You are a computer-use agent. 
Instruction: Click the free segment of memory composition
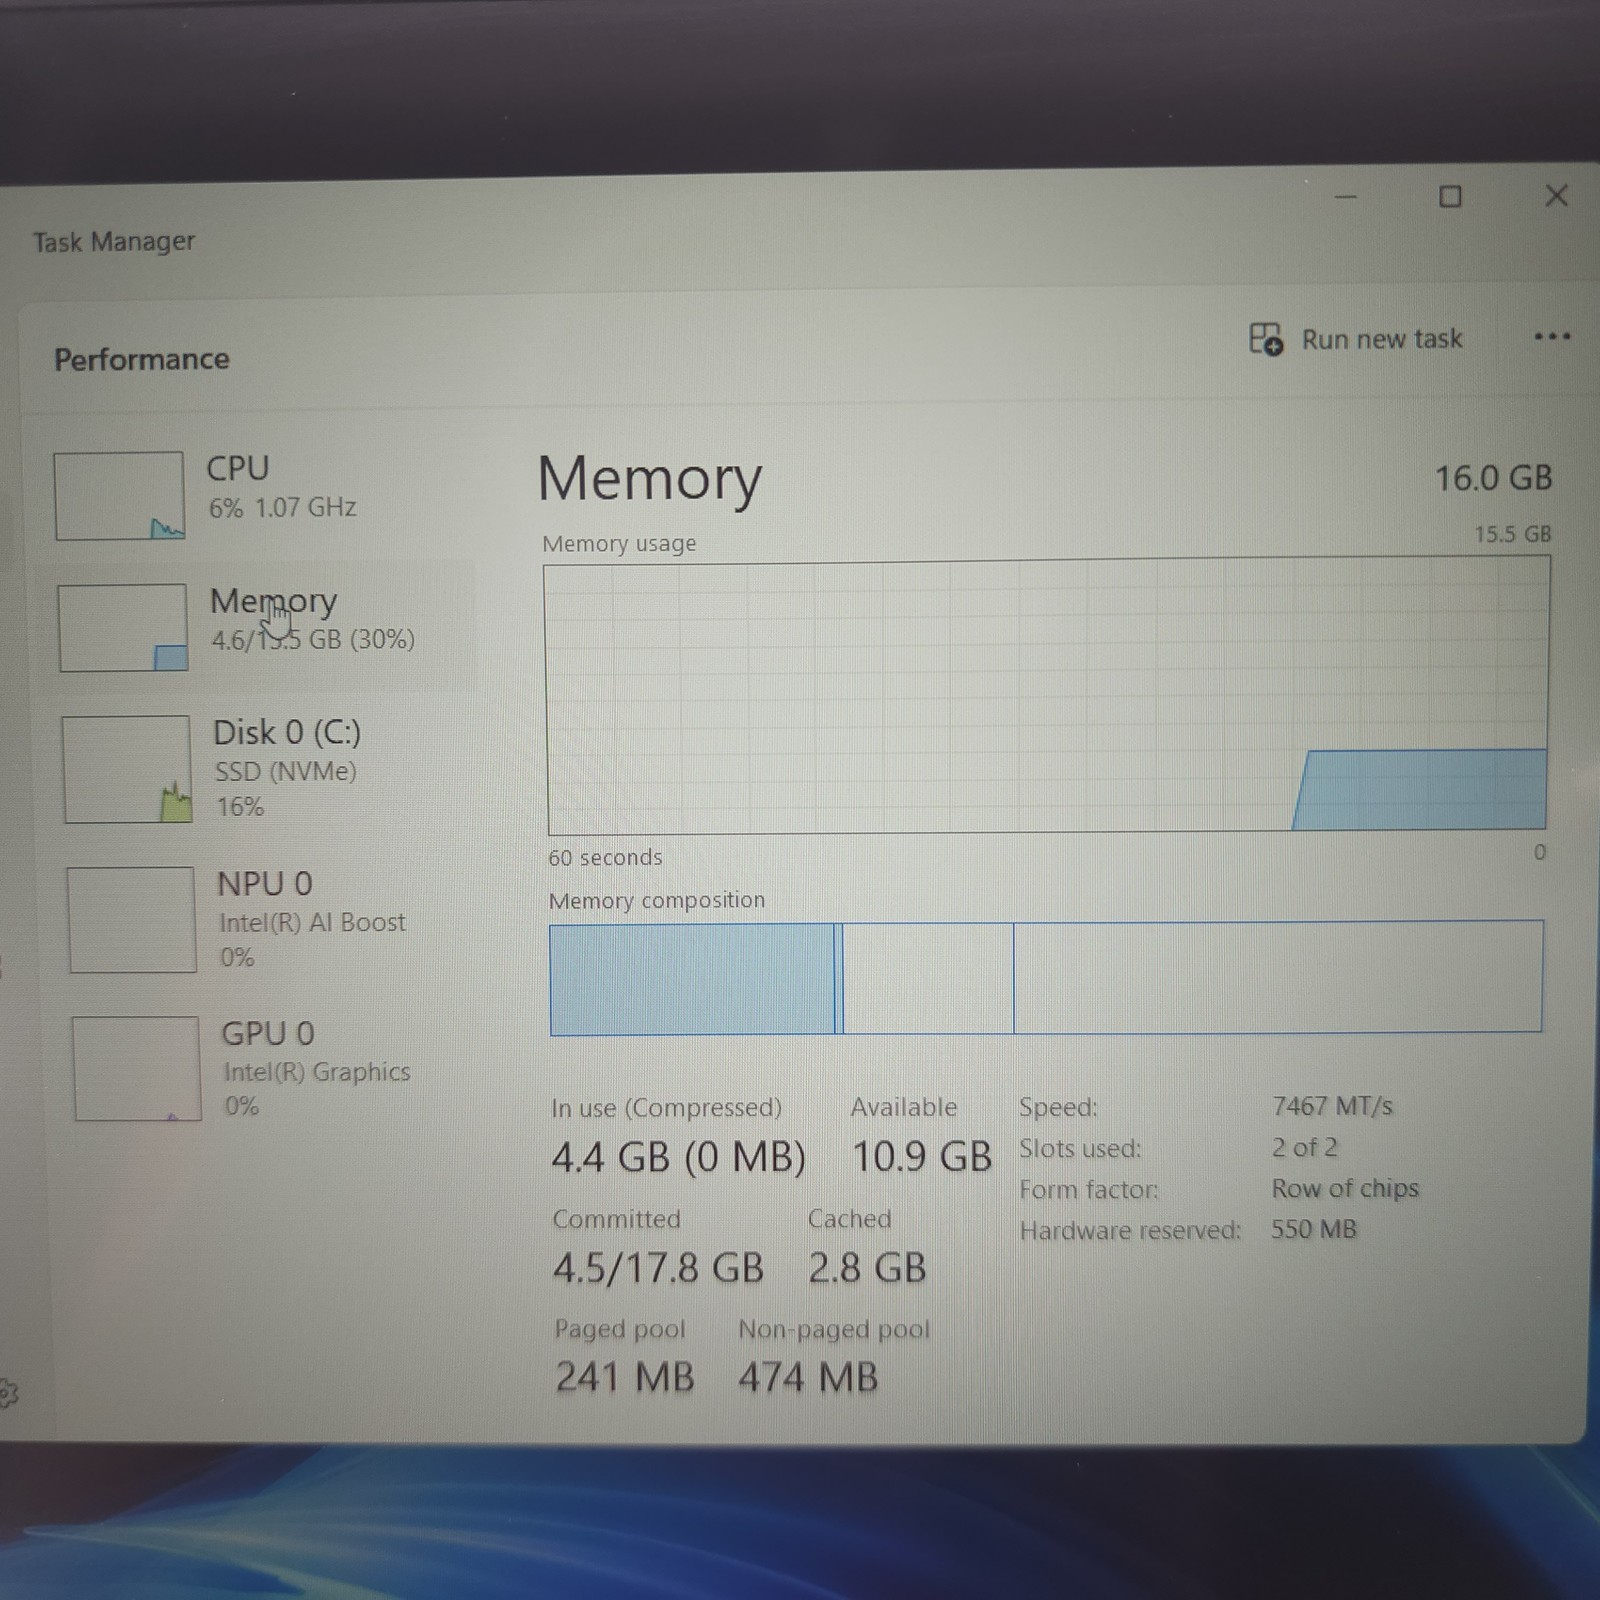pos(1278,976)
